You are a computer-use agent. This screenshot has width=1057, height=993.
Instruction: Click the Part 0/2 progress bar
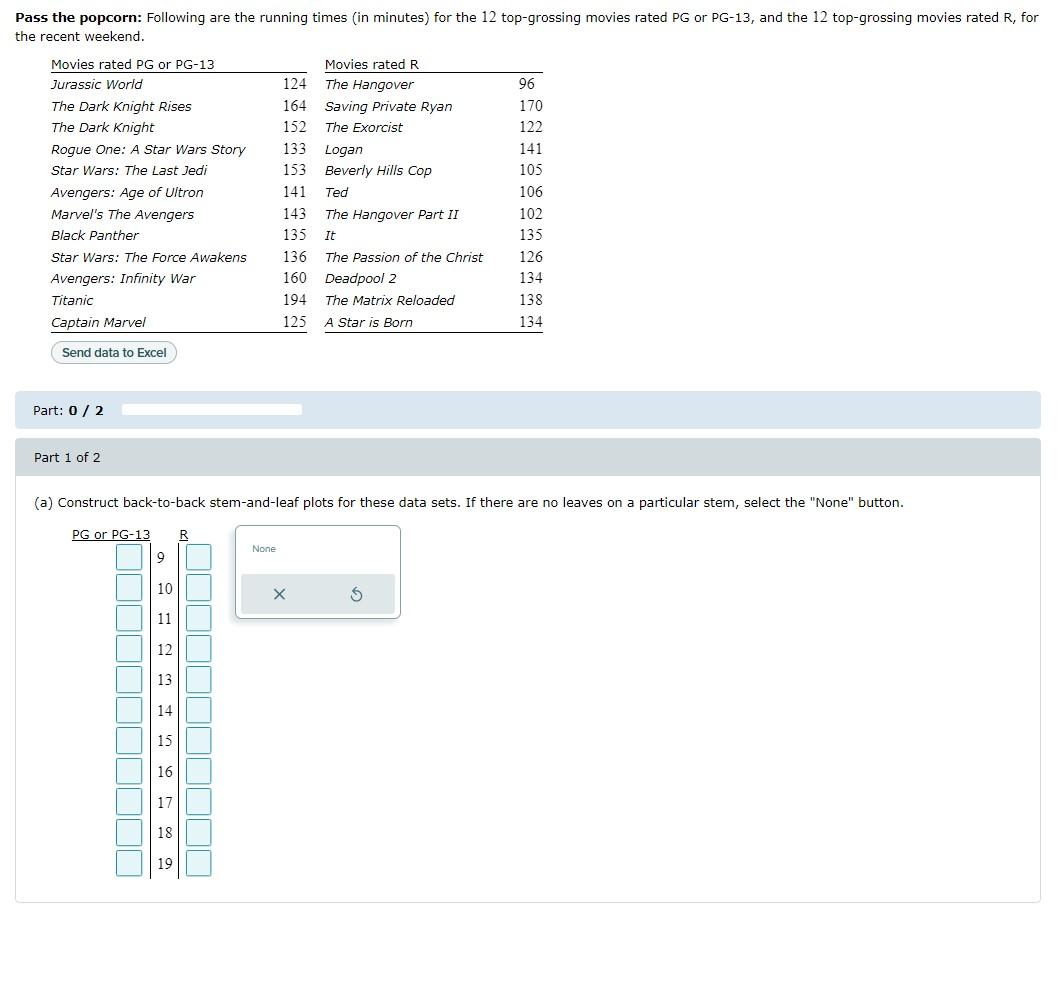[211, 409]
